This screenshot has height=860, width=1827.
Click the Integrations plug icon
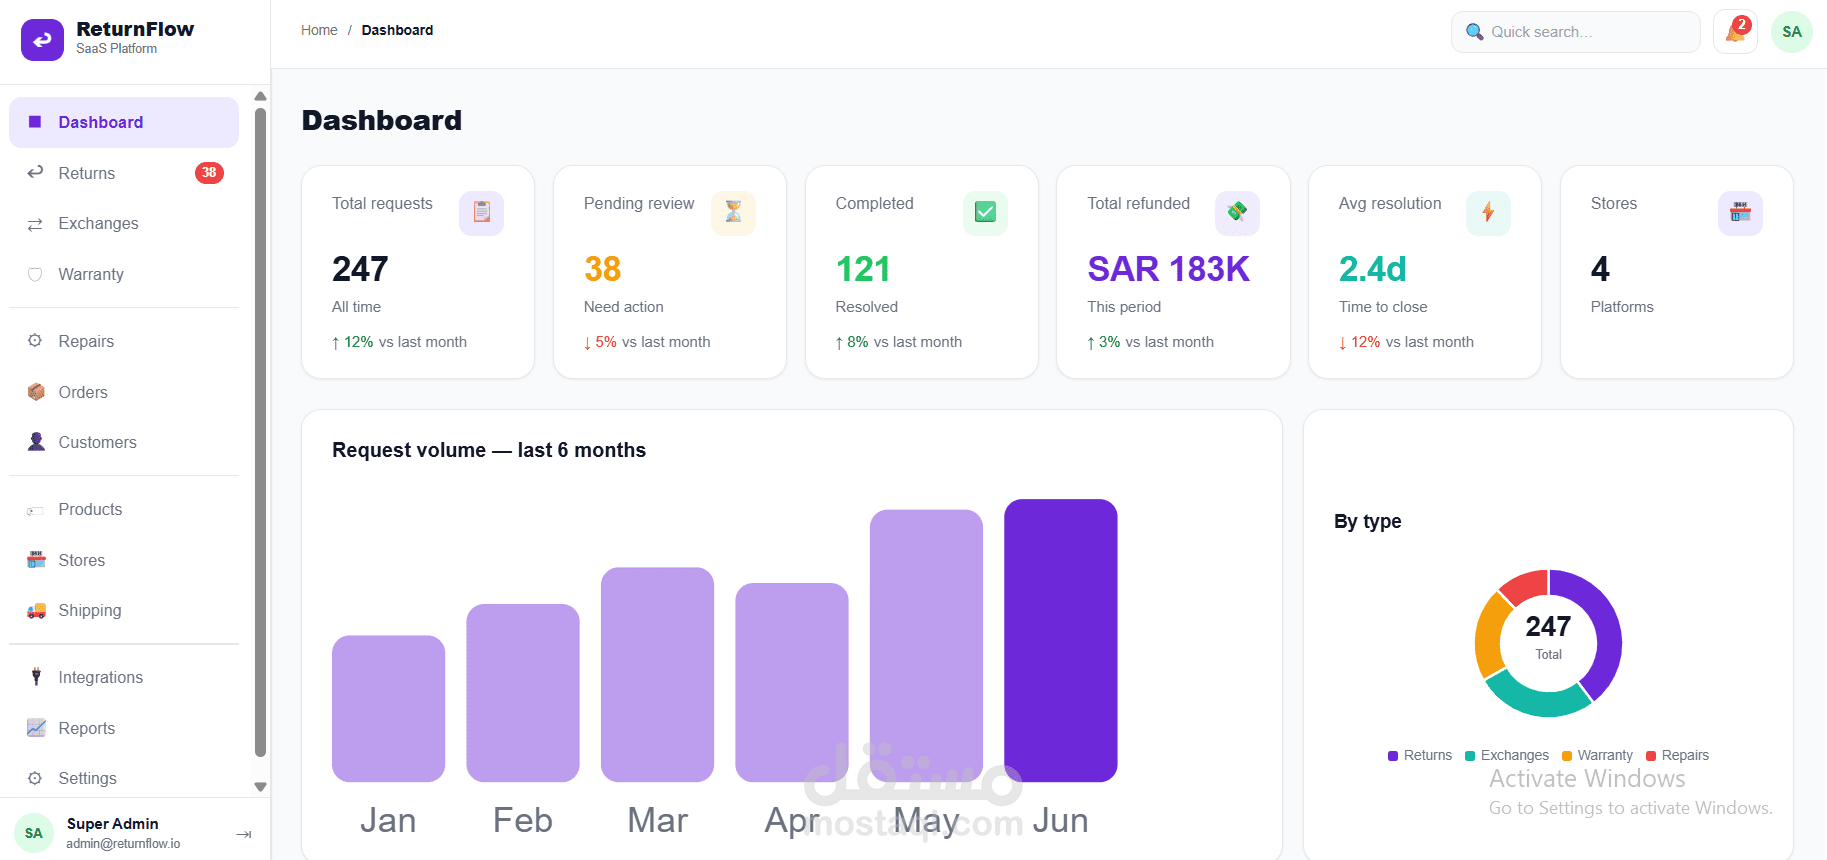[36, 677]
